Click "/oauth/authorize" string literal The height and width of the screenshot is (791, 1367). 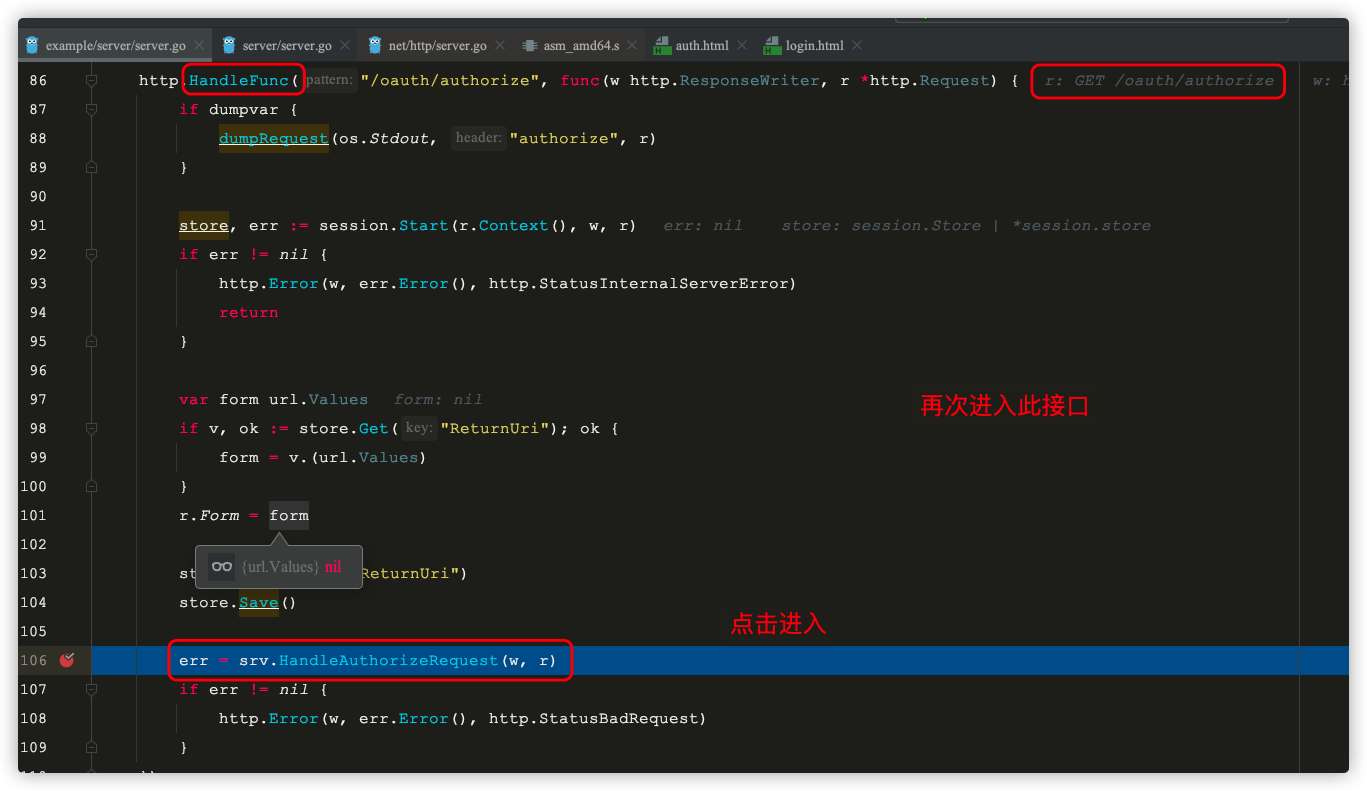(x=449, y=80)
